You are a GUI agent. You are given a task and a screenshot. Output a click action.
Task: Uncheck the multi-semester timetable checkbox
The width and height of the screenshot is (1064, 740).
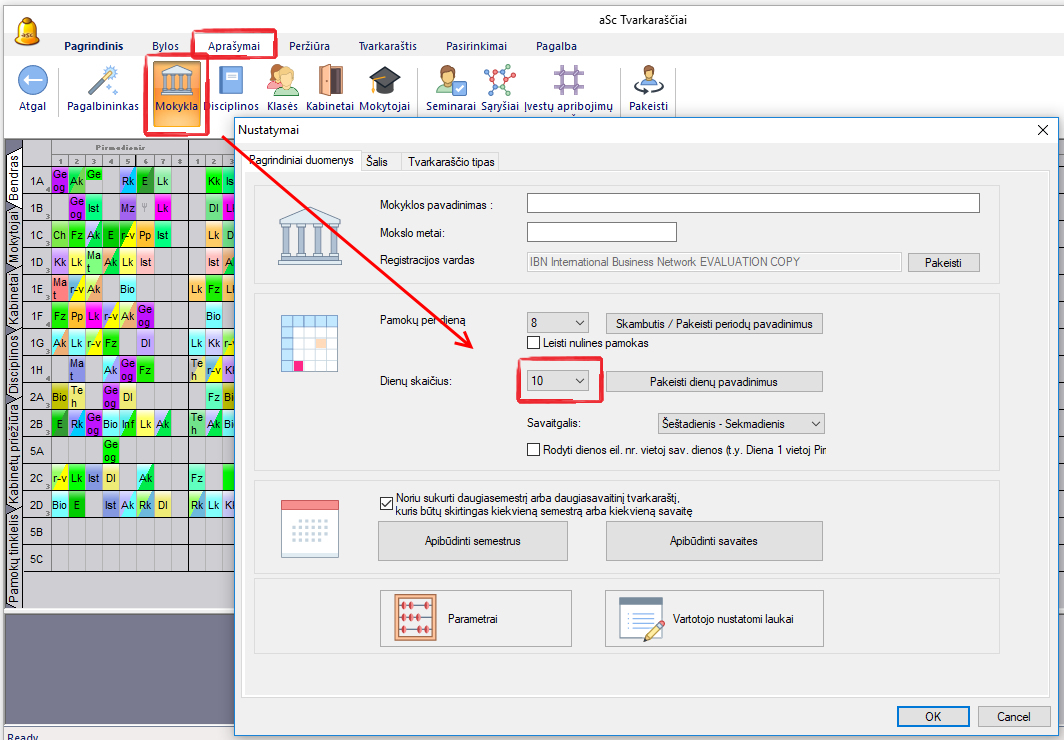tap(387, 504)
